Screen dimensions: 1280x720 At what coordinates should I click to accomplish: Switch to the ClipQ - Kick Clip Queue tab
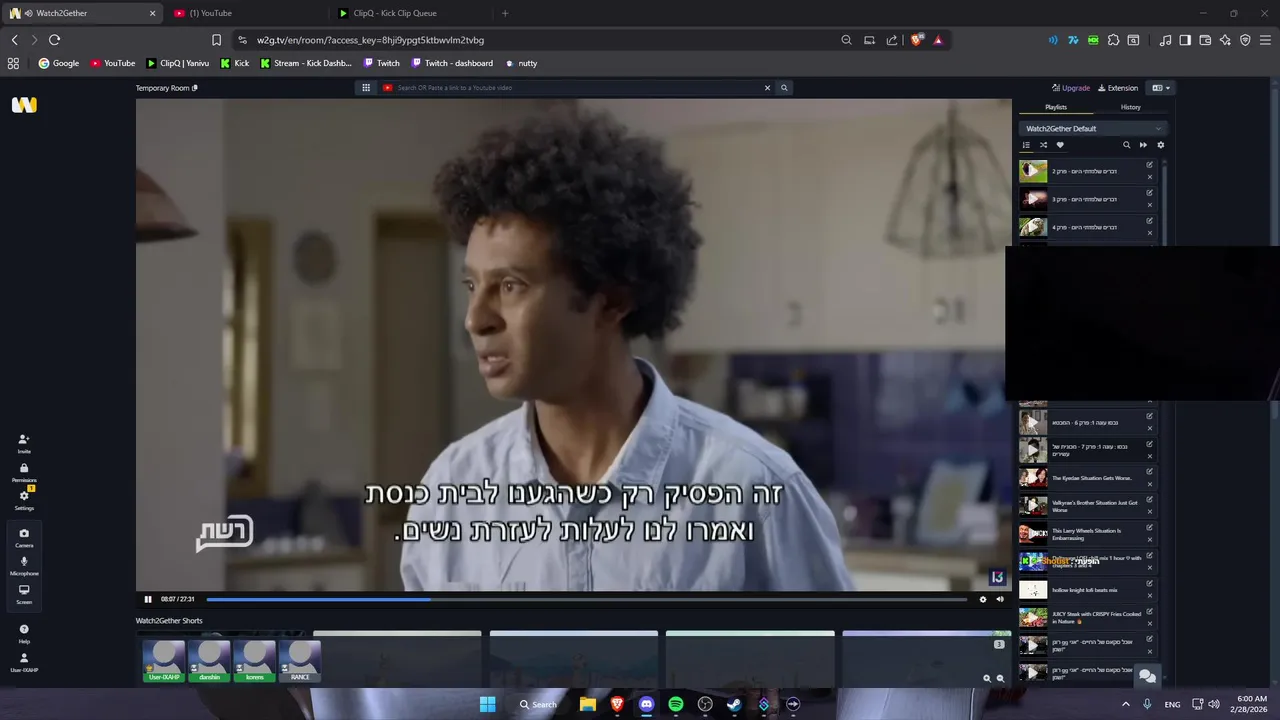(x=410, y=13)
